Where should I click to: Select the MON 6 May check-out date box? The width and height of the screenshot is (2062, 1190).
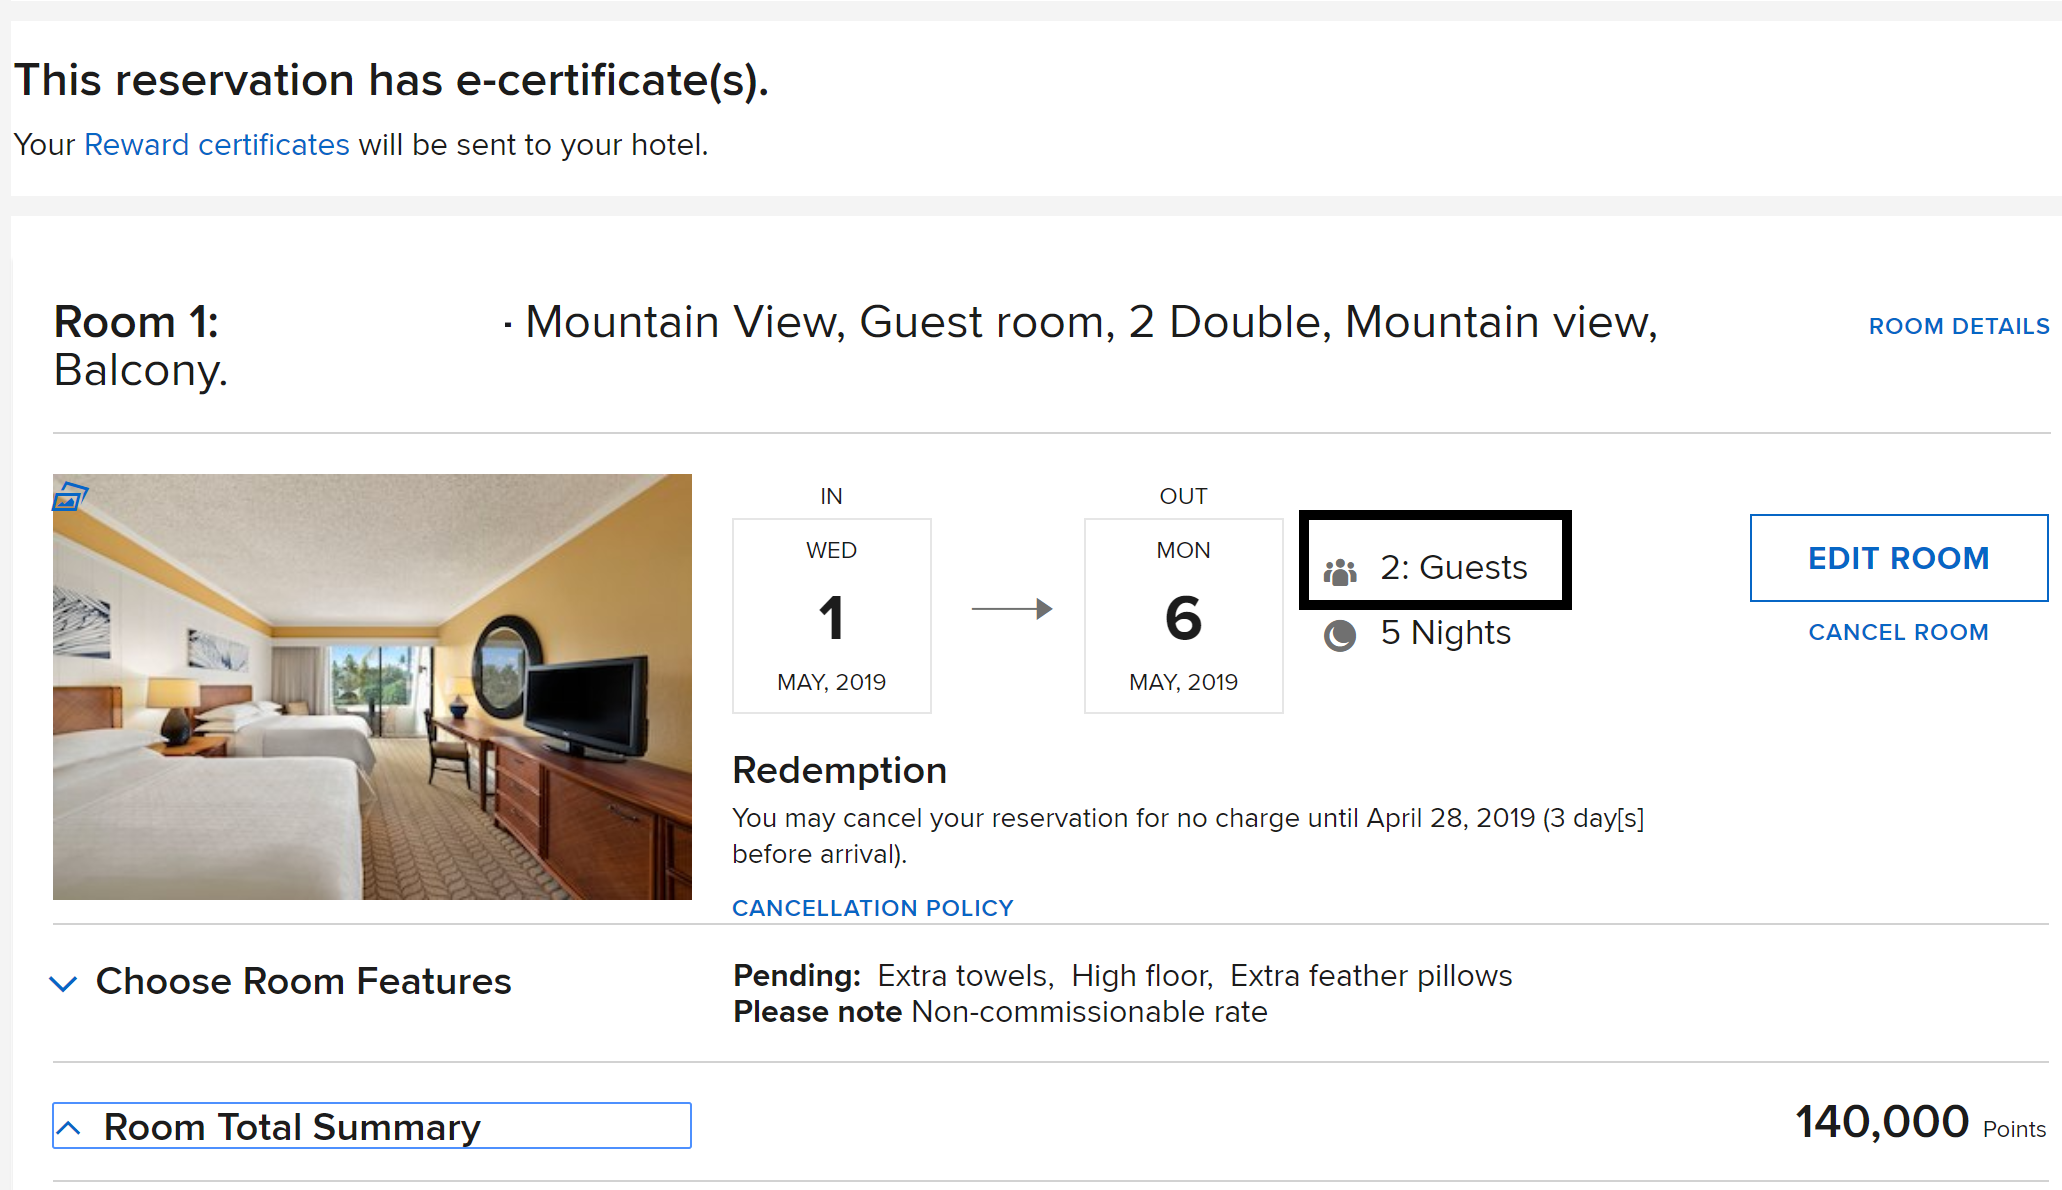(1183, 616)
